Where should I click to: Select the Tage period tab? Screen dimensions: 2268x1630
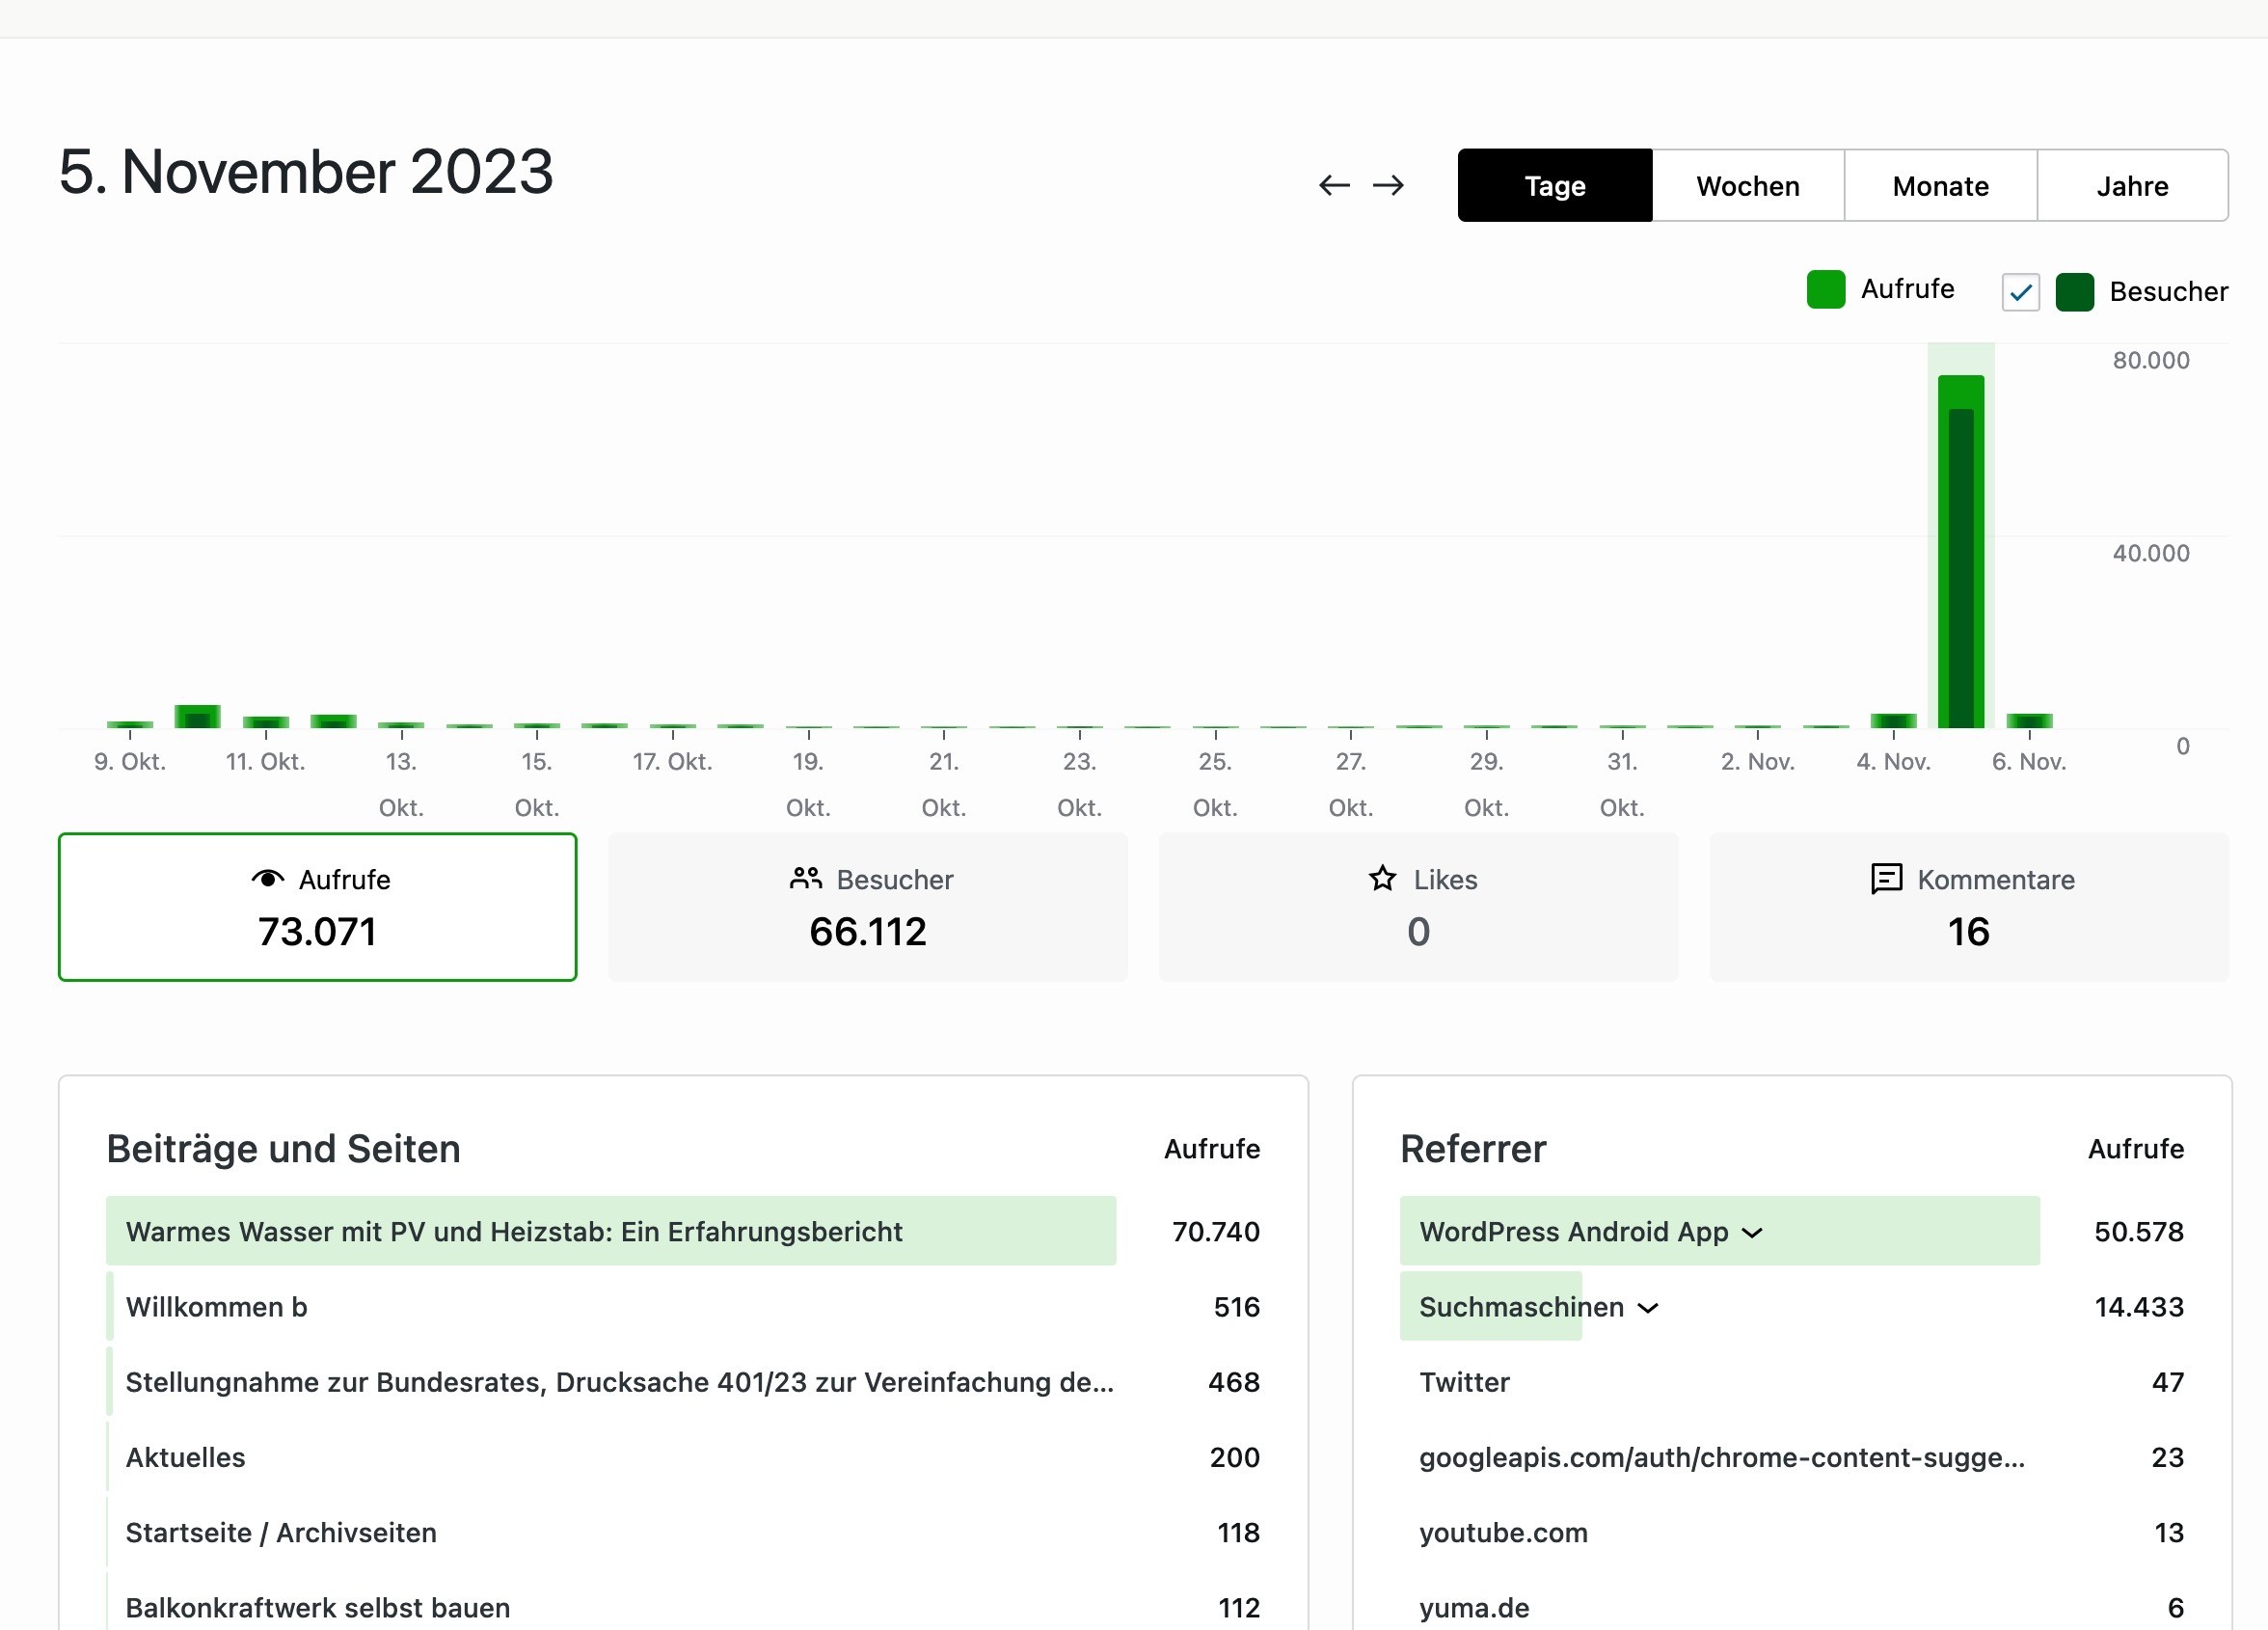[1554, 186]
